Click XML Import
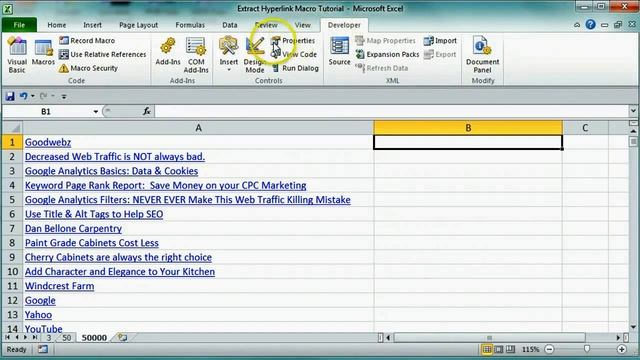The height and width of the screenshot is (360, 640). click(x=440, y=40)
